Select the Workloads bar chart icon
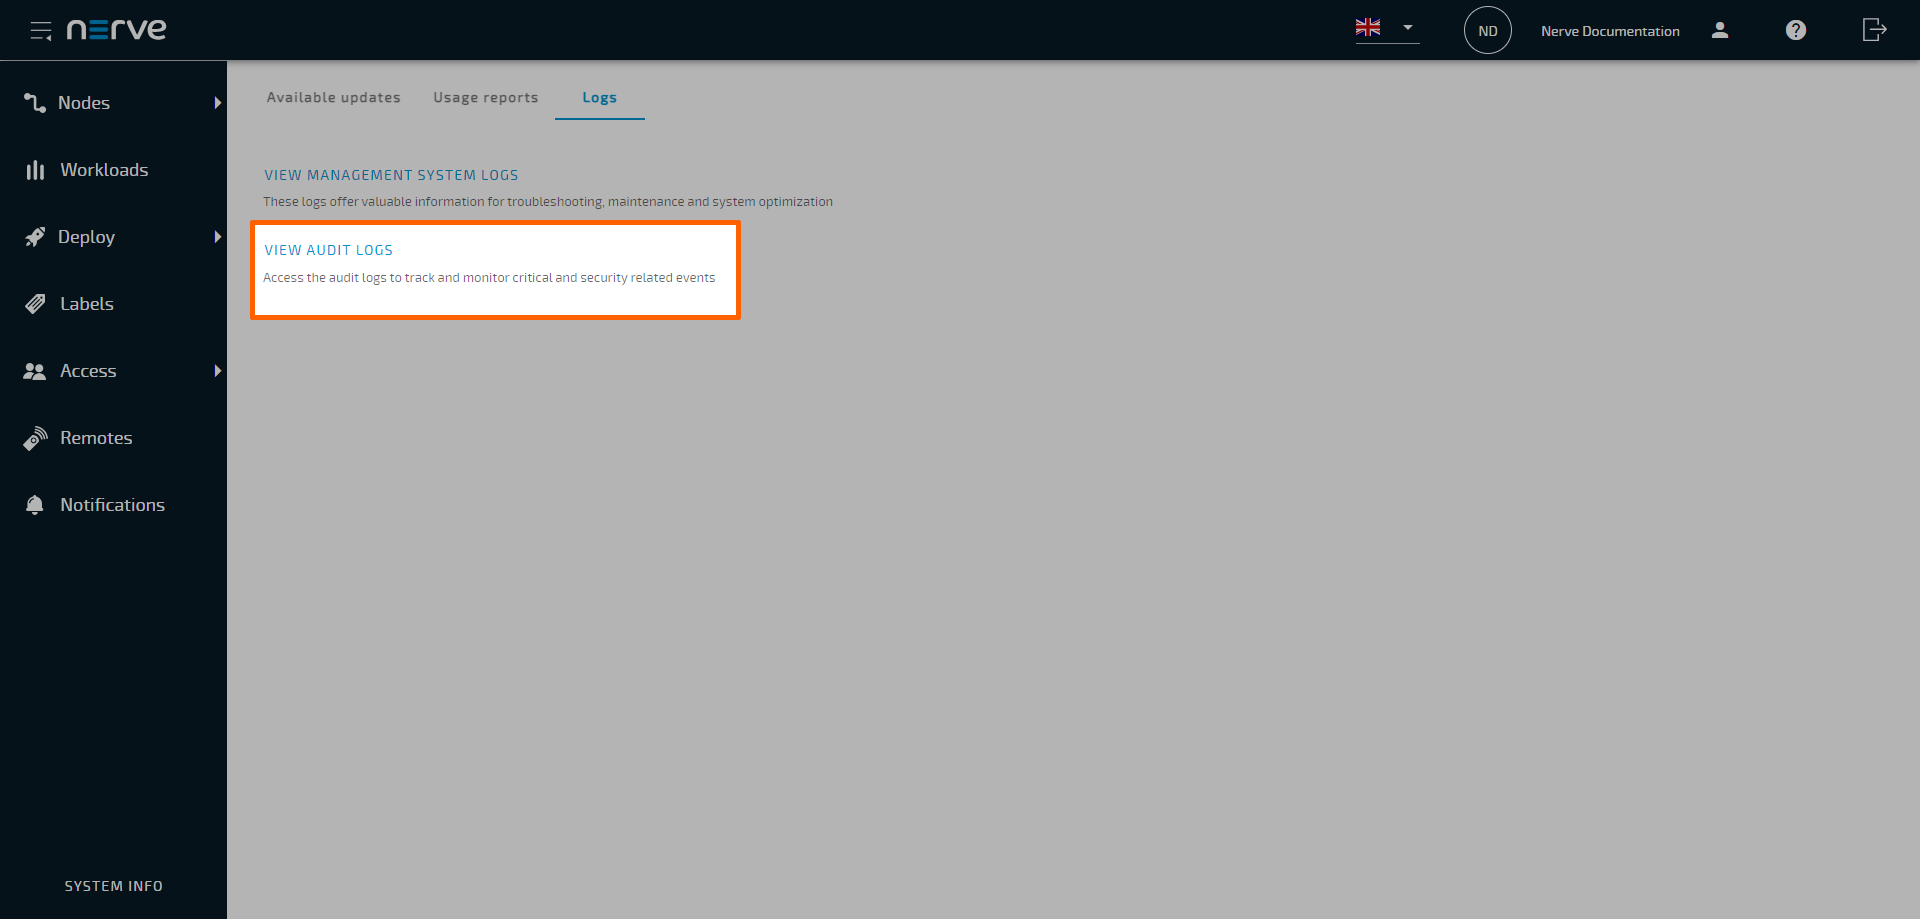Image resolution: width=1920 pixels, height=919 pixels. (35, 169)
